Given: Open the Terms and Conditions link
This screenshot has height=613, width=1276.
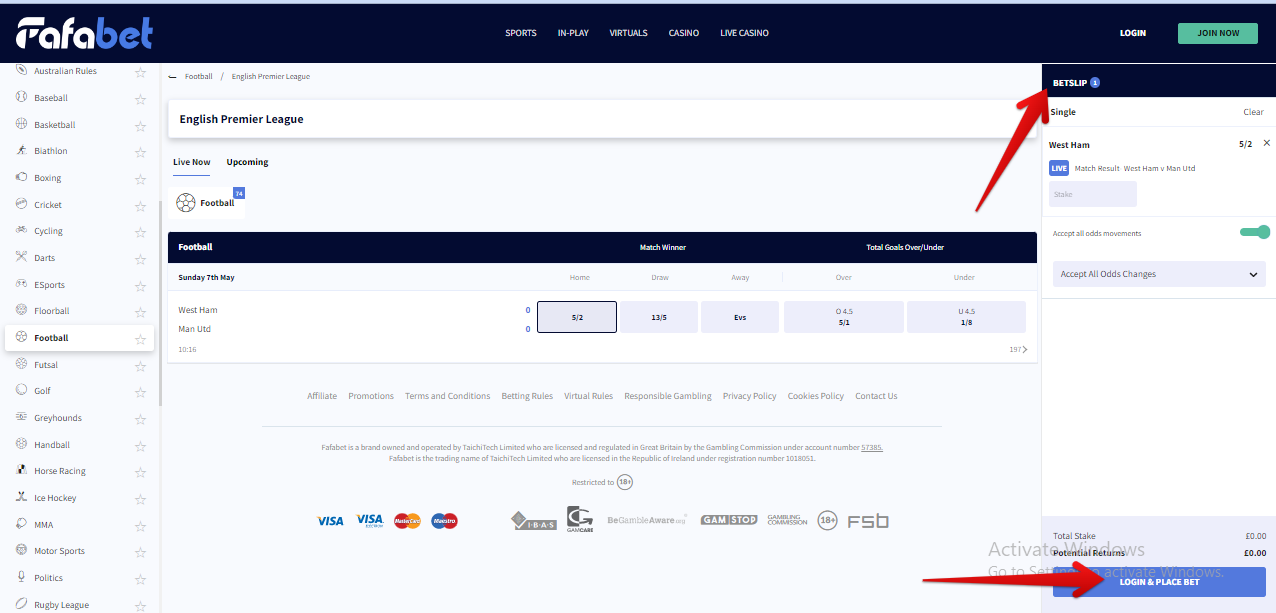Looking at the screenshot, I should pos(447,396).
